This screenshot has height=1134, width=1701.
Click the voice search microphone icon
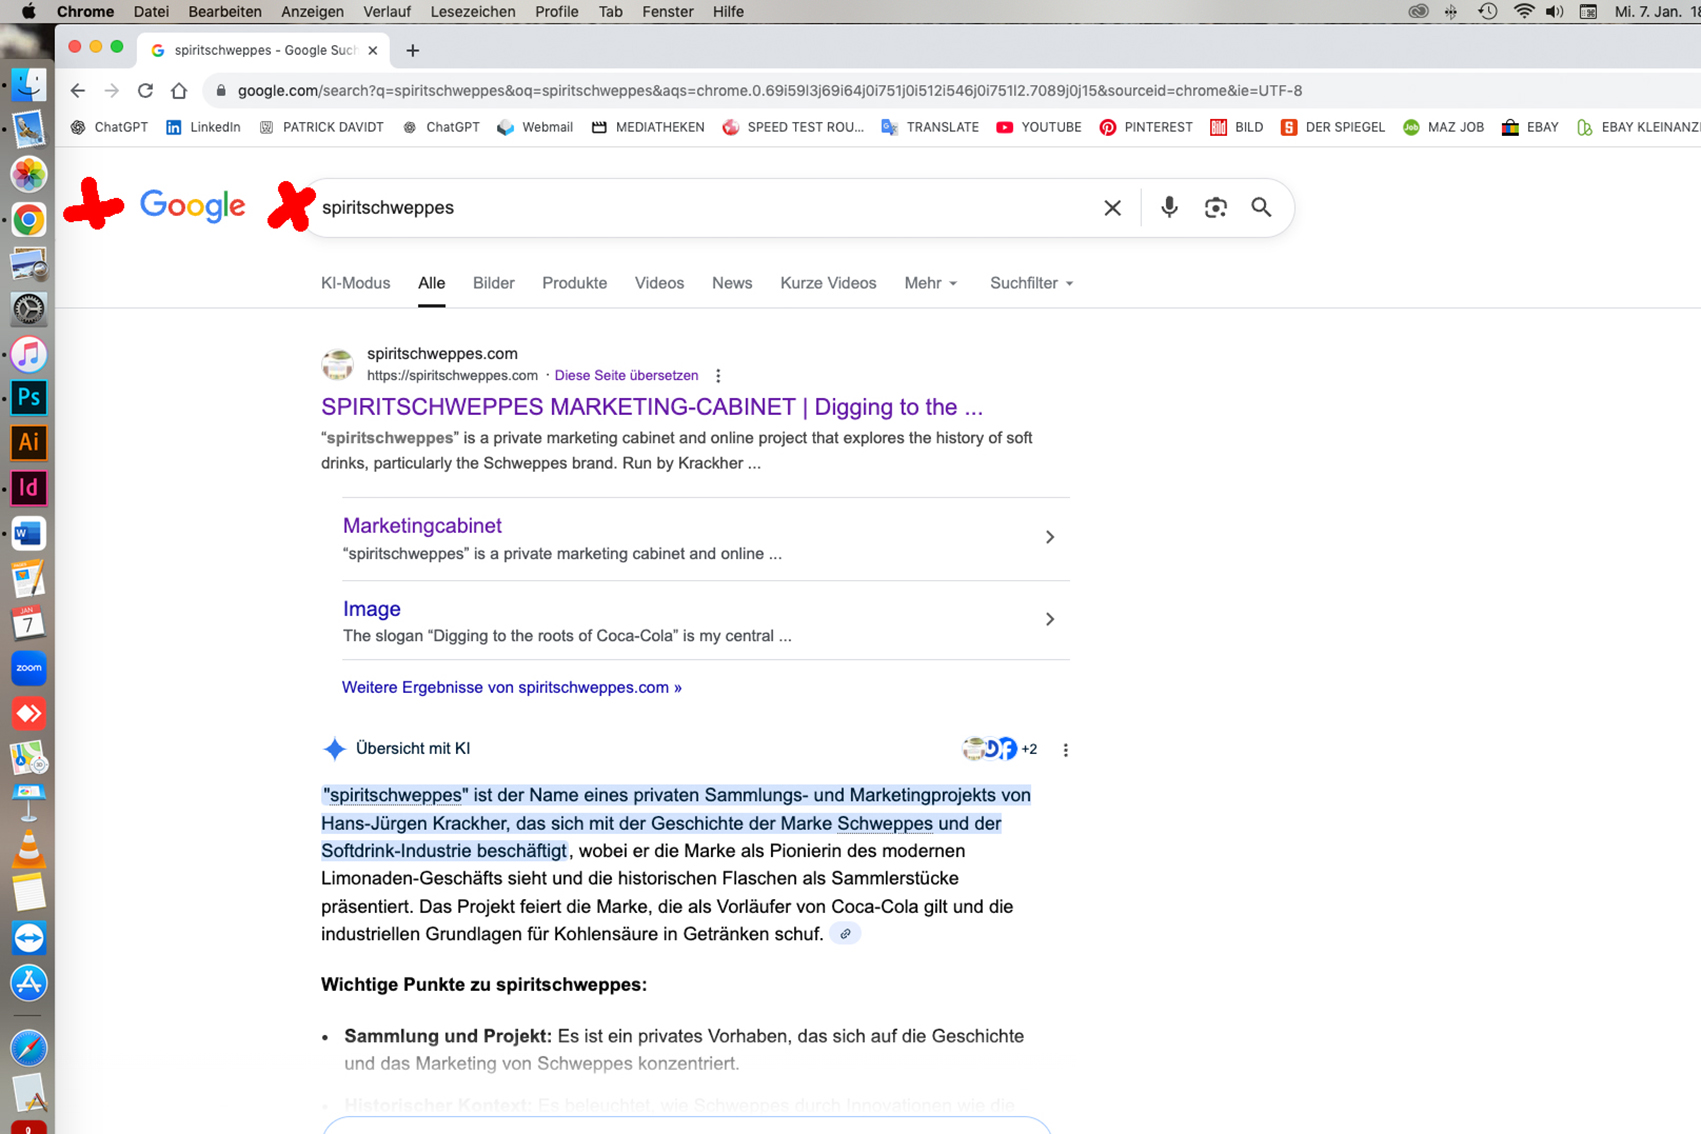tap(1168, 207)
